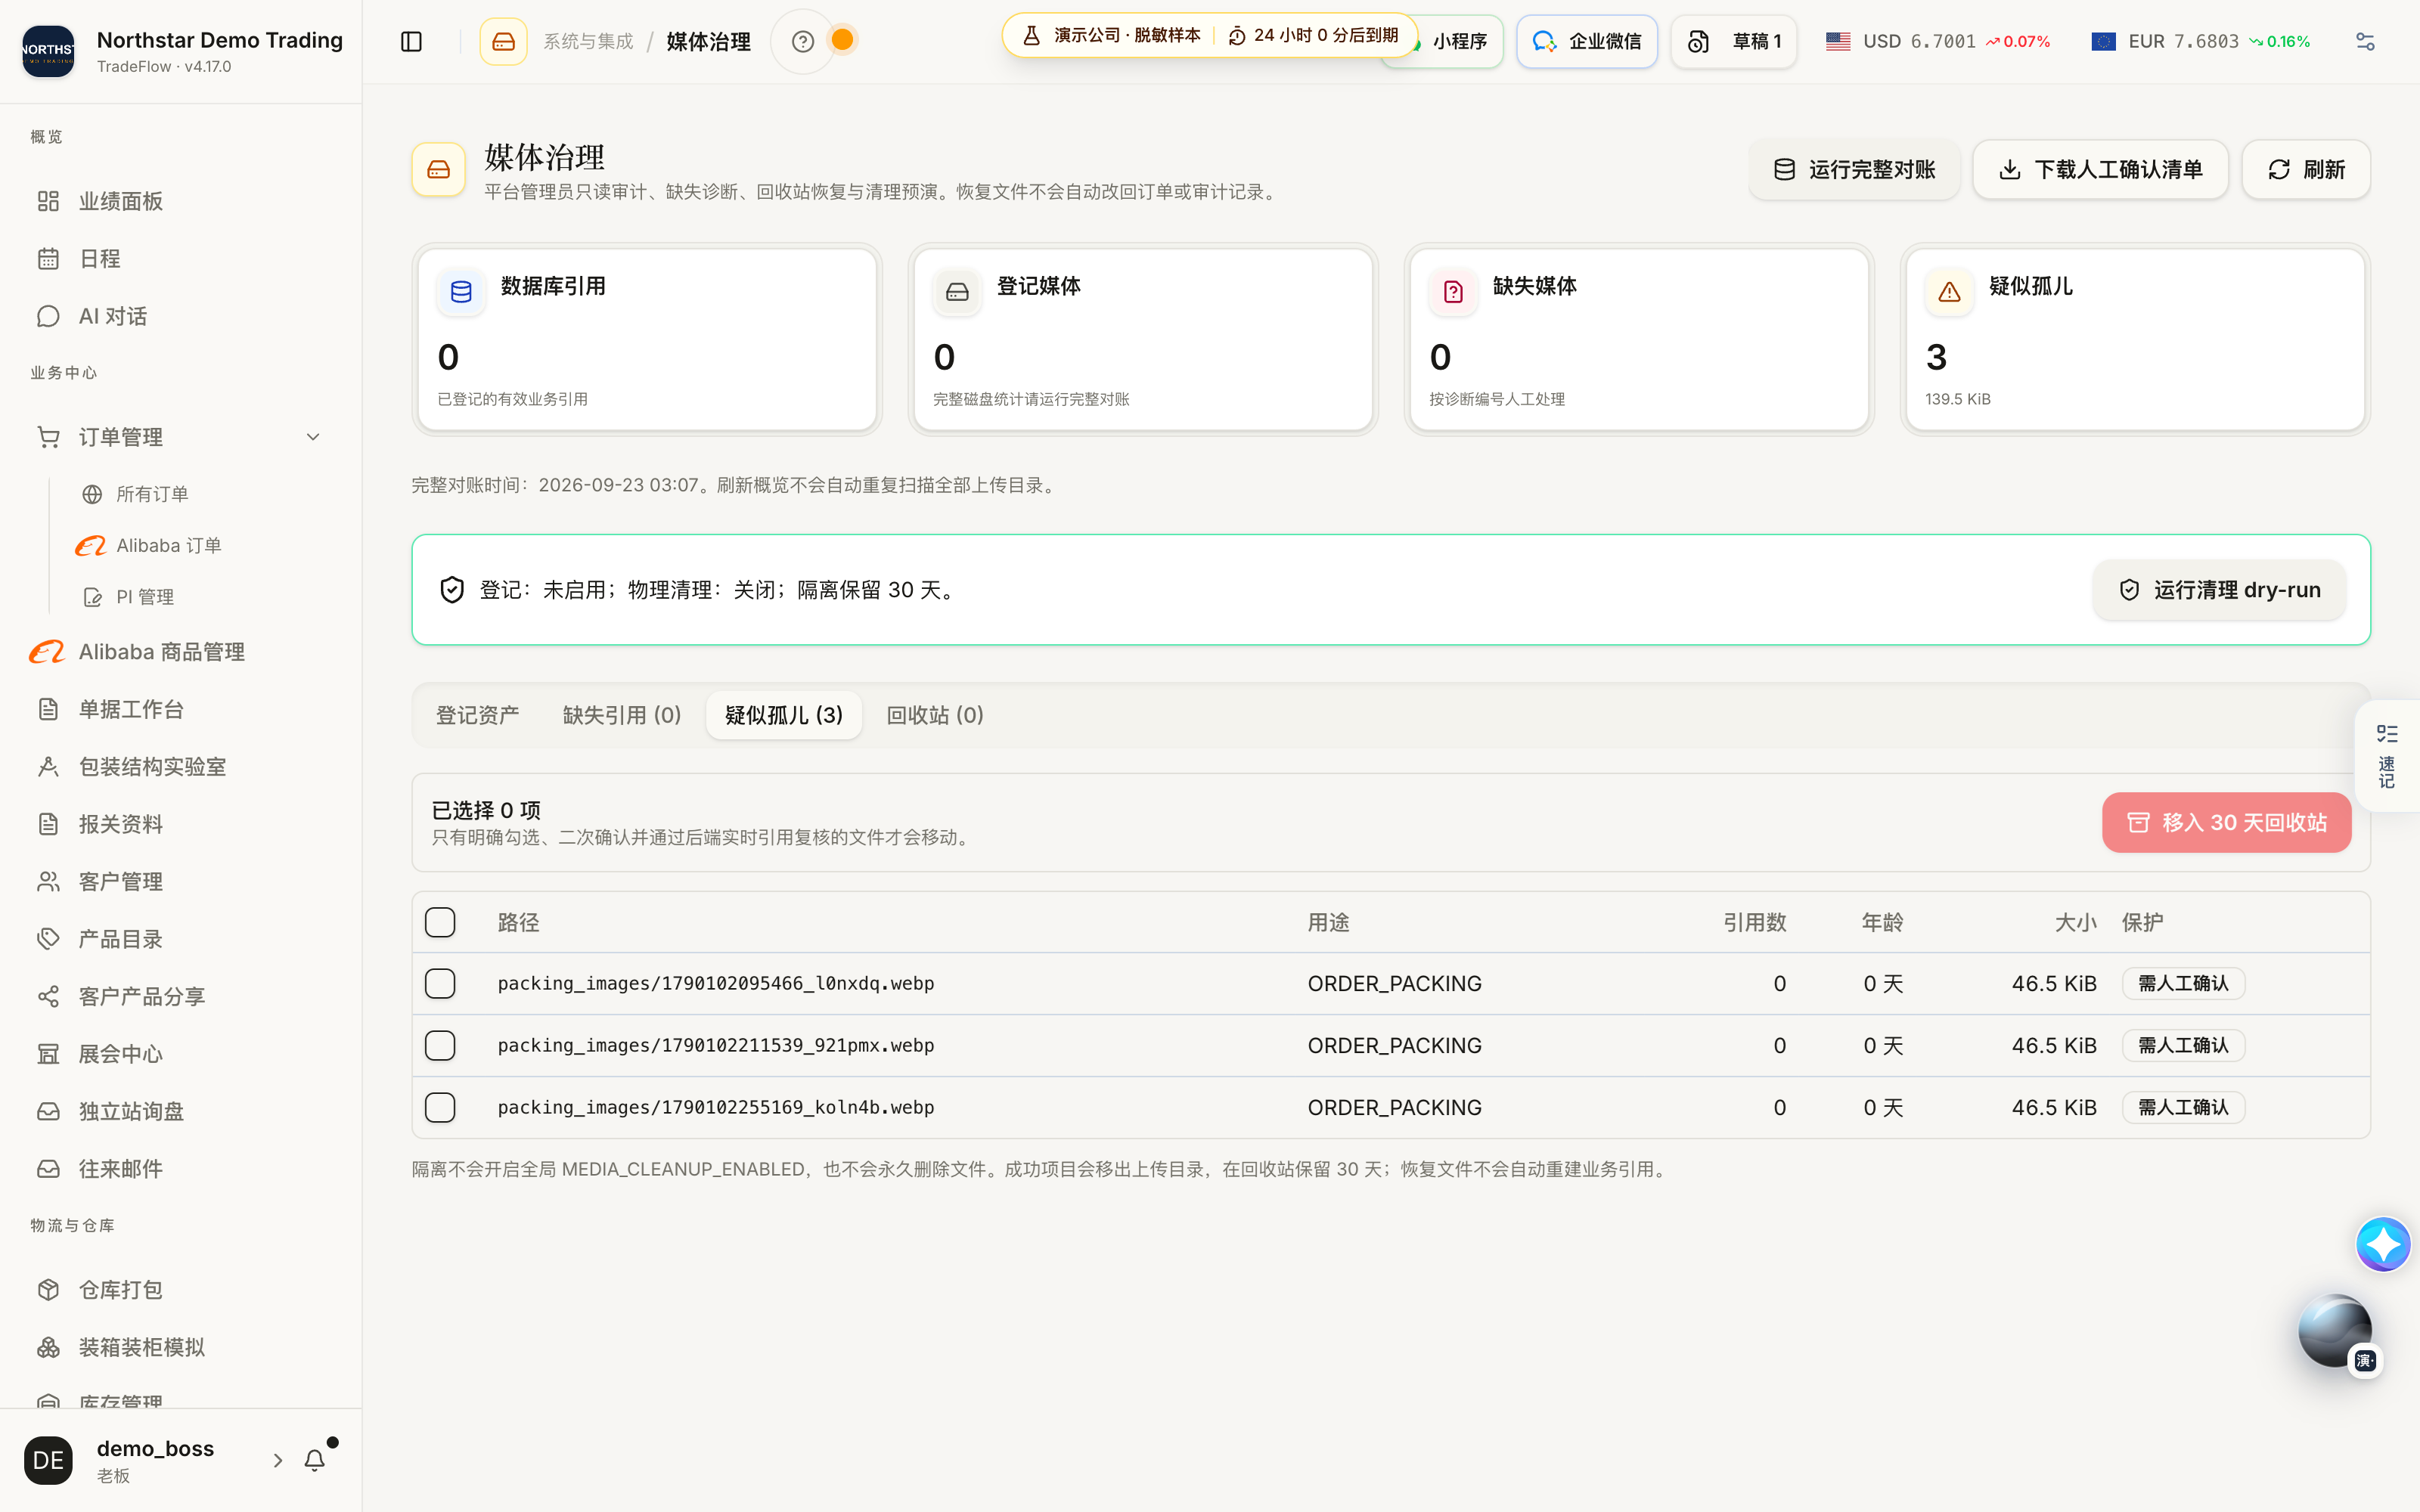Collapse the 订单管理 menu chevron

click(x=313, y=437)
